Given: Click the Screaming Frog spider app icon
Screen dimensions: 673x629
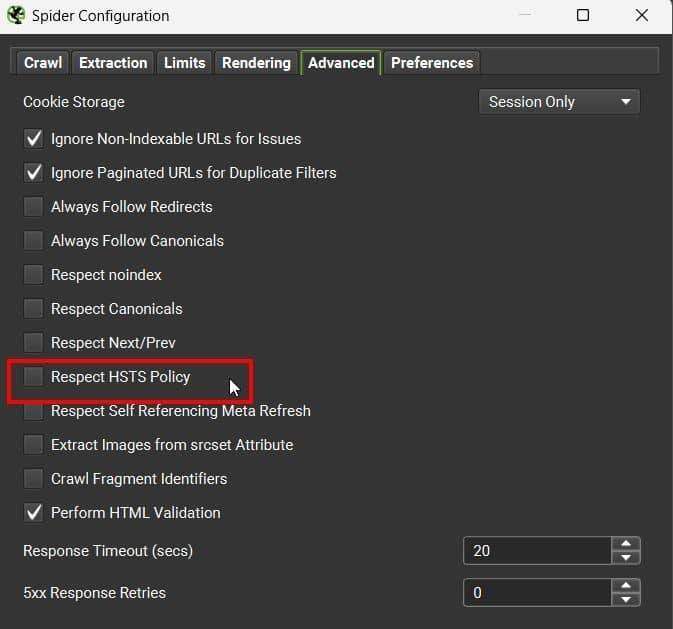Looking at the screenshot, I should point(16,15).
